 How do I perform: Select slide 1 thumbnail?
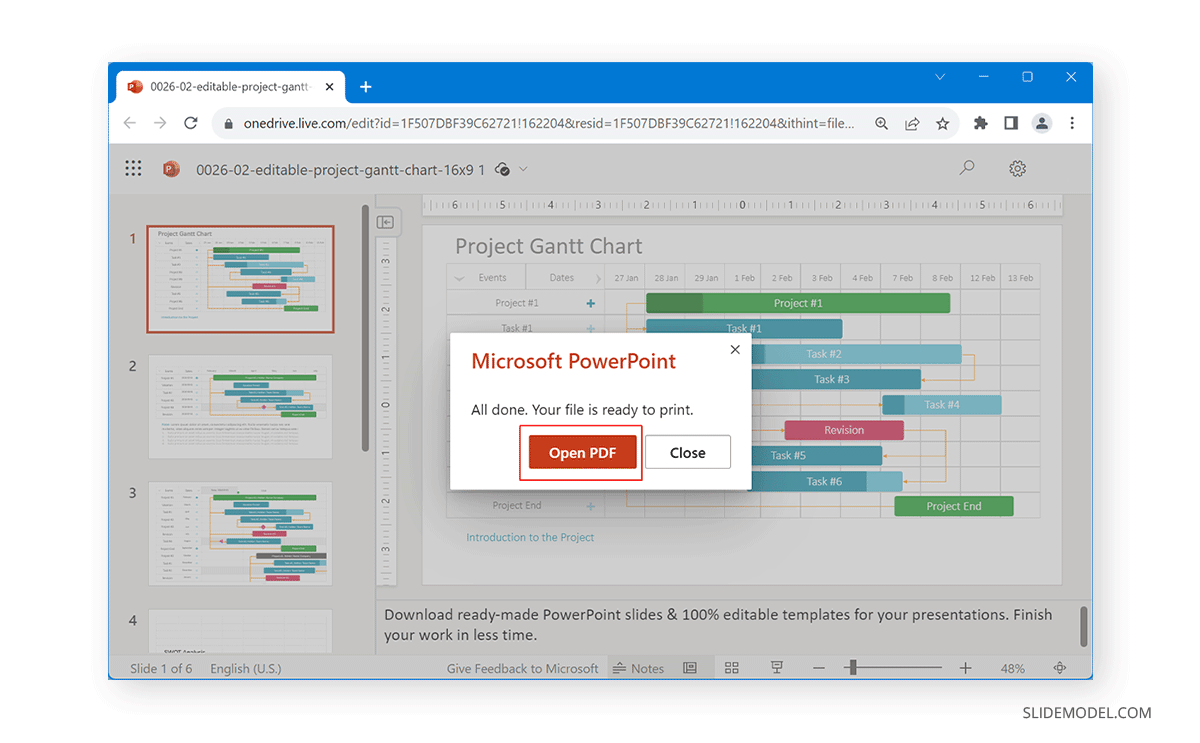(240, 279)
